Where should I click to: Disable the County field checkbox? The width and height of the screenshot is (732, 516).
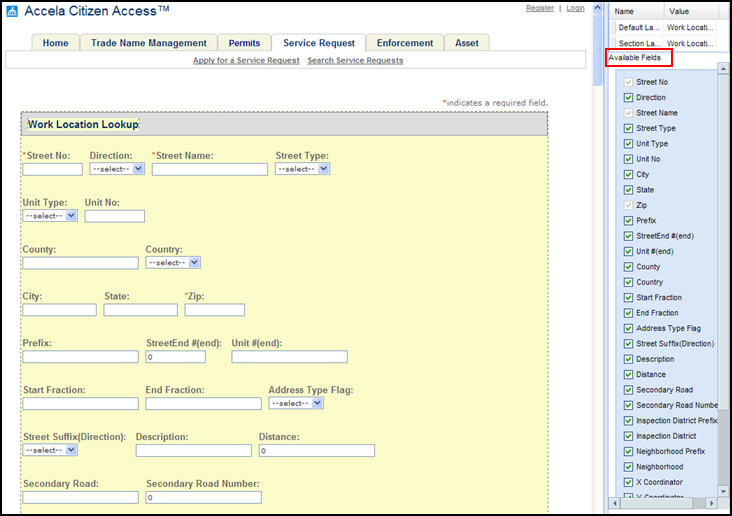(x=628, y=267)
